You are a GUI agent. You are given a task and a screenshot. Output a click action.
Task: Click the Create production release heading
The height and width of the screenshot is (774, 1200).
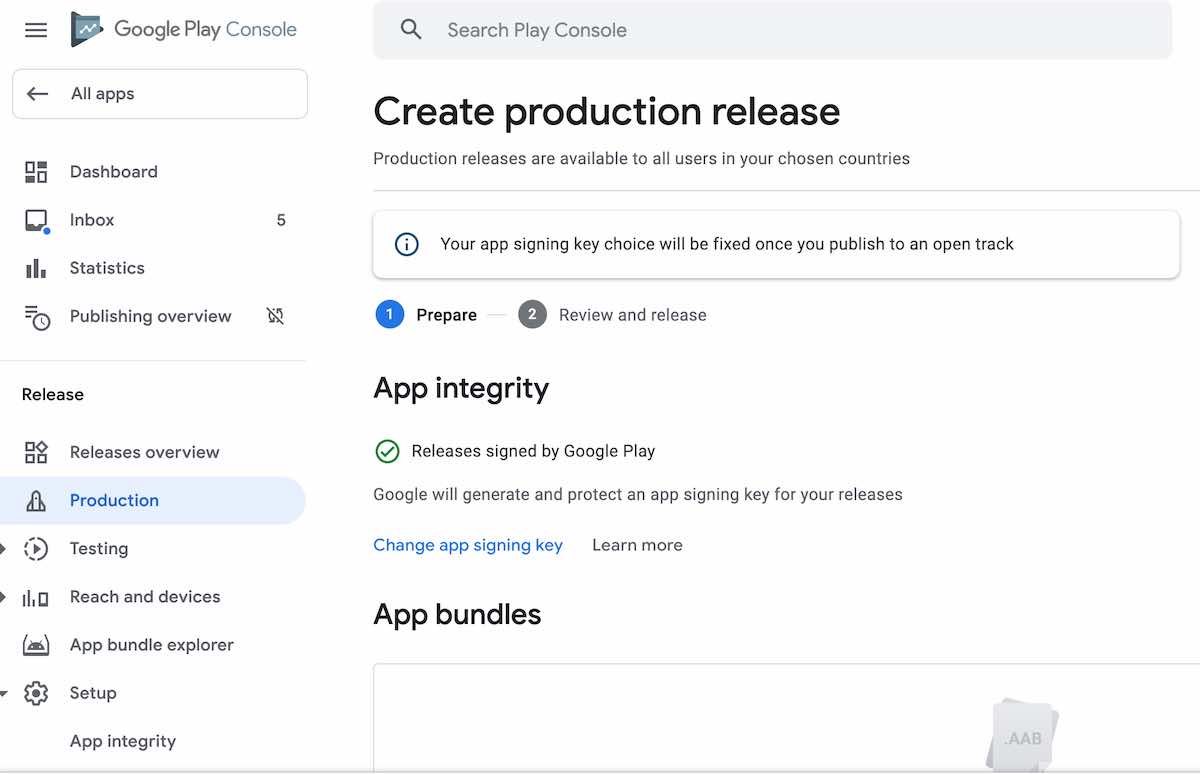click(x=607, y=111)
